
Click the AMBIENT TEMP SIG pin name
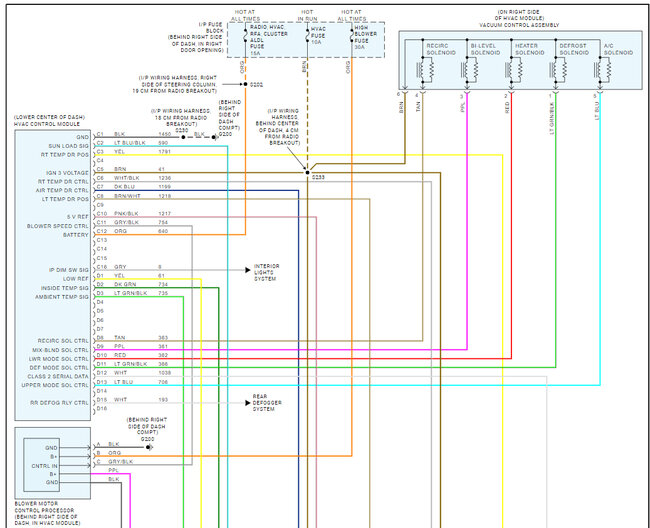tap(62, 297)
